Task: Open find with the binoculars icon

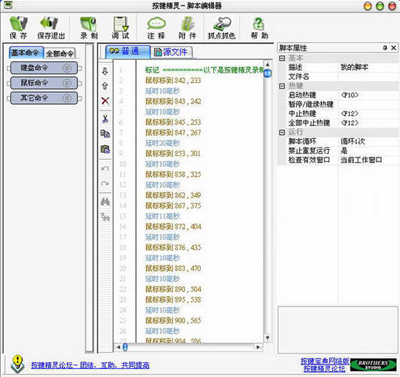Action: click(x=105, y=202)
